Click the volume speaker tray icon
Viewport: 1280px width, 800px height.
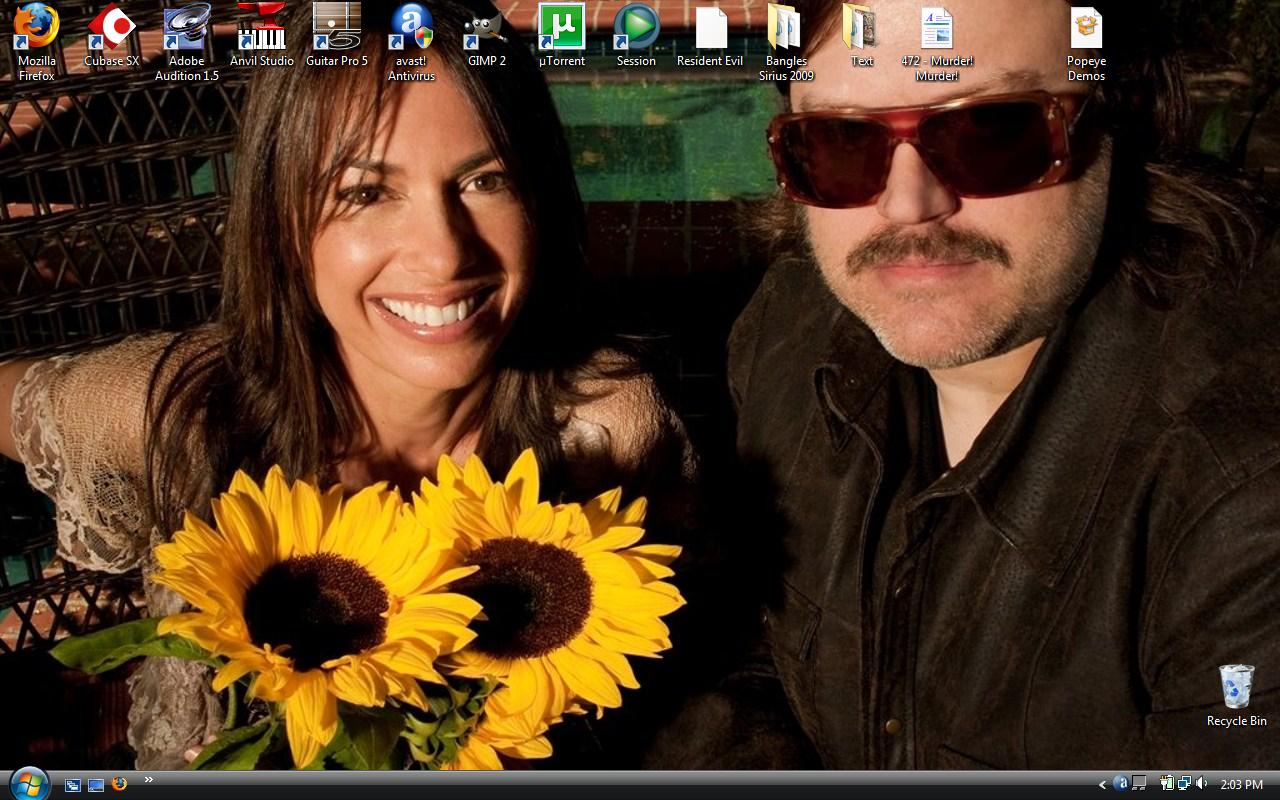(x=1201, y=784)
